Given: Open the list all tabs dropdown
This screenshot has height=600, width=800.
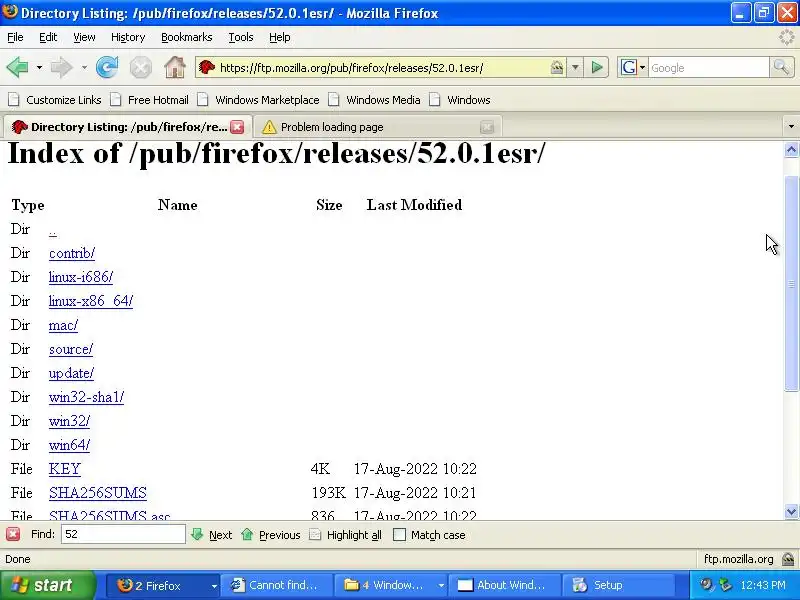Looking at the screenshot, I should pos(791,127).
